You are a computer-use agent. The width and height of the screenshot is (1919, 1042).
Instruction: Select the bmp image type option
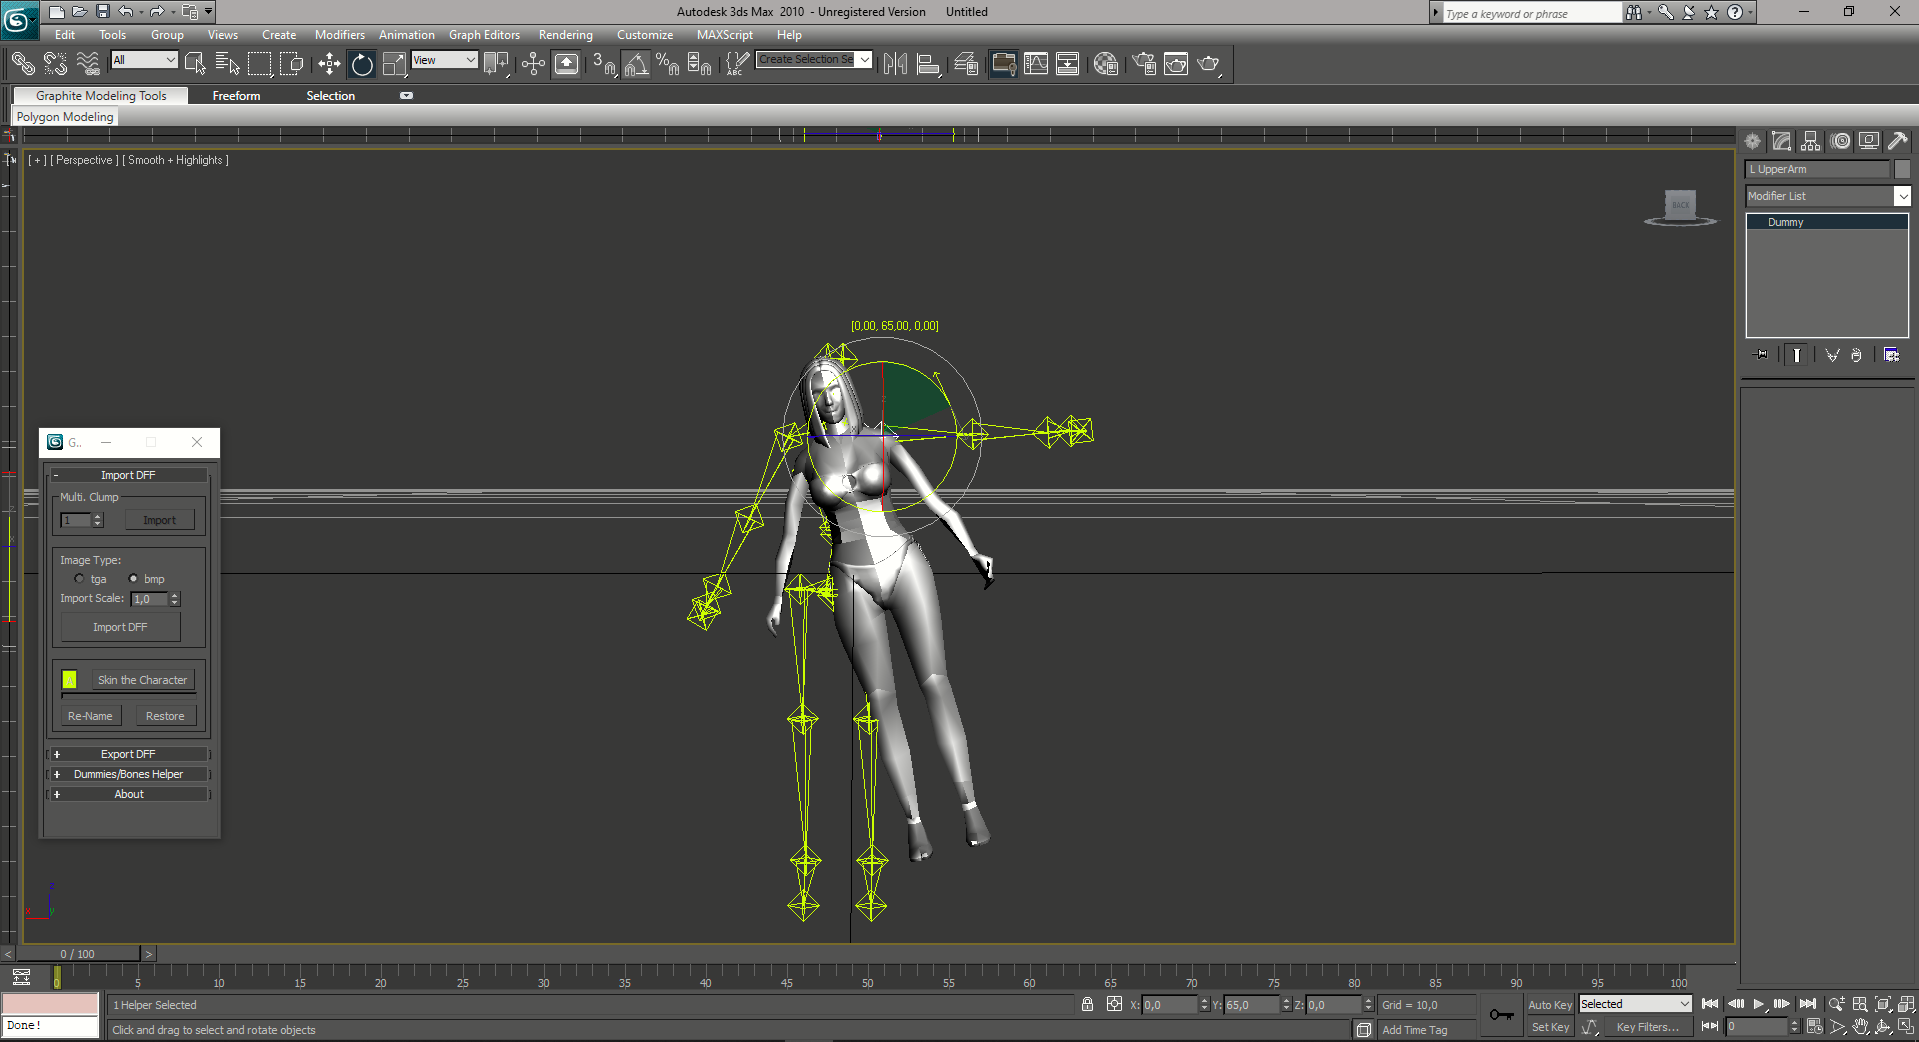[133, 579]
